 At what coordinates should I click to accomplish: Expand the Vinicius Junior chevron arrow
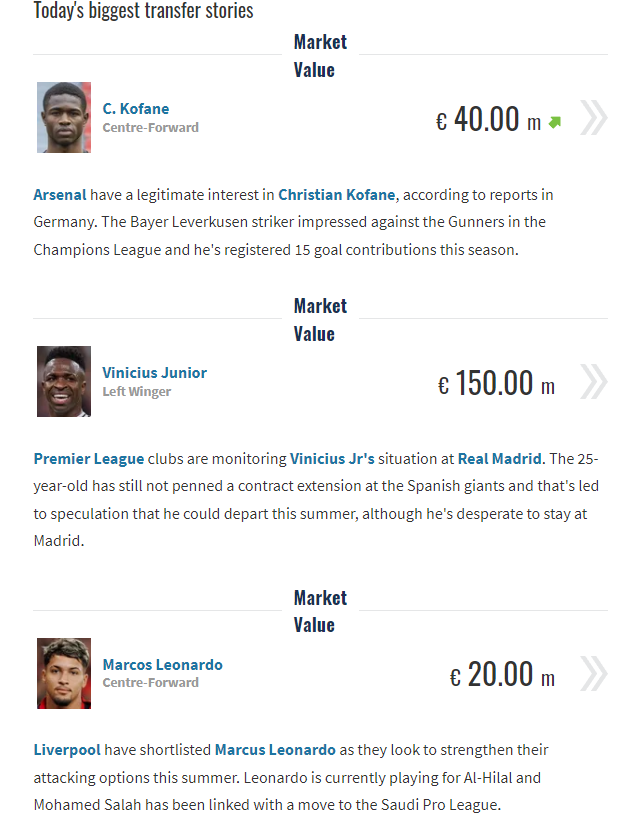(x=592, y=382)
